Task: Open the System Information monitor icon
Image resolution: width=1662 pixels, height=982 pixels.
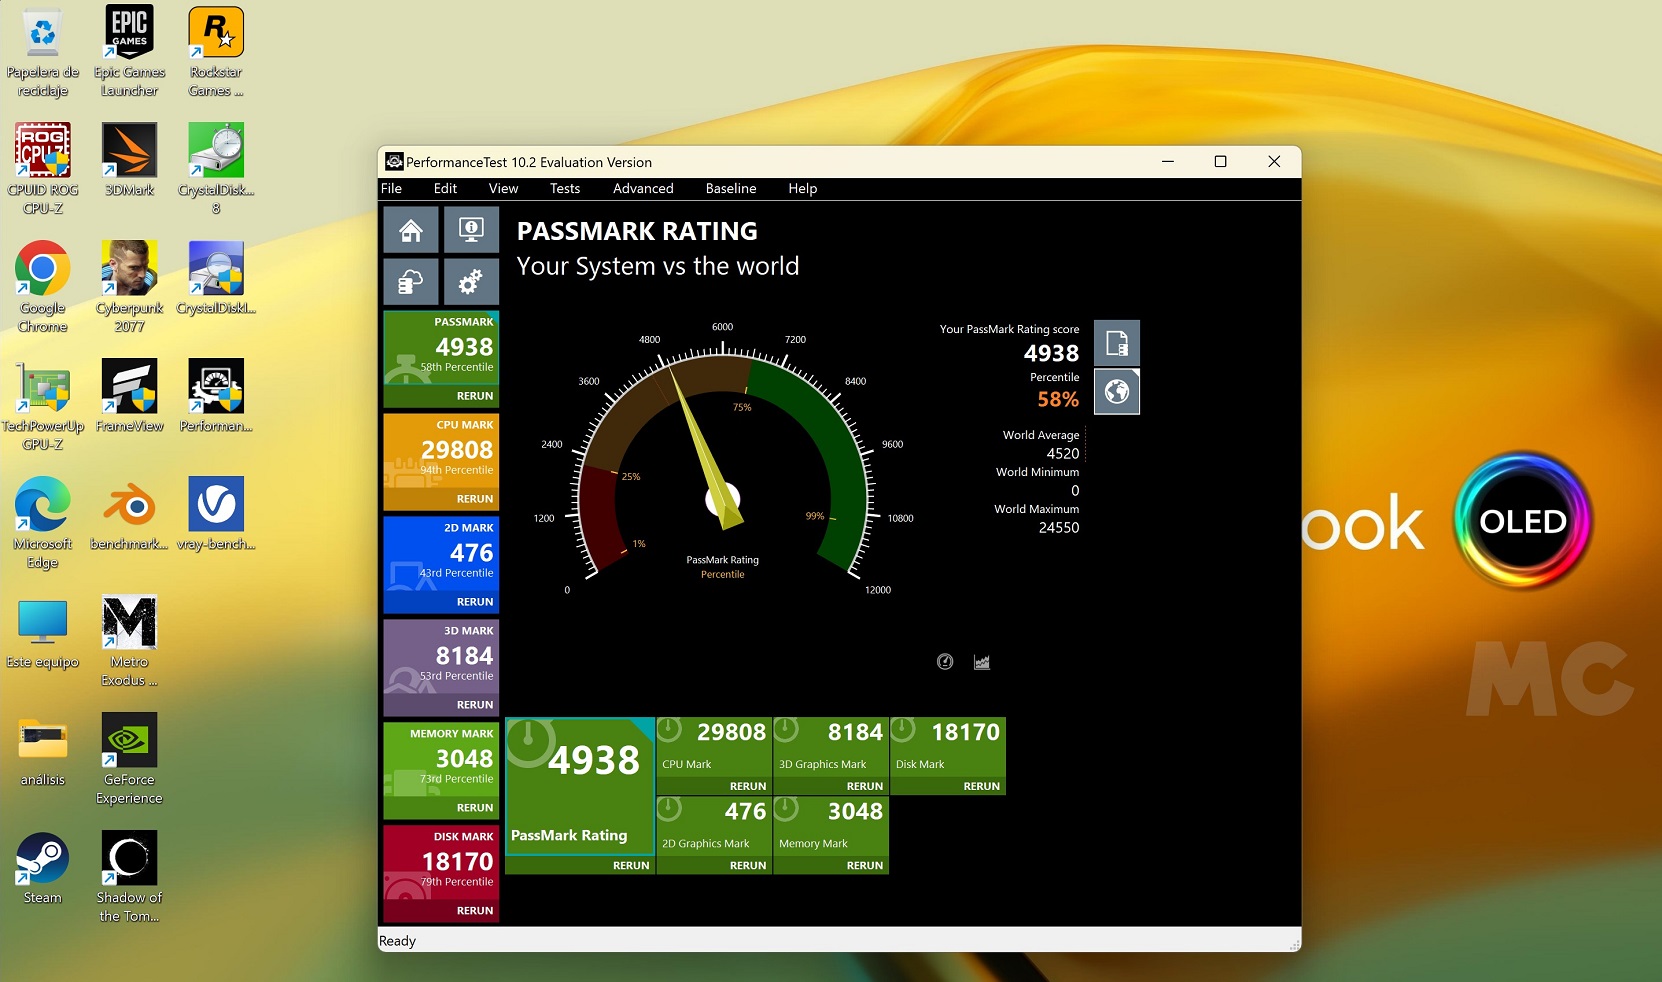Action: tap(471, 231)
